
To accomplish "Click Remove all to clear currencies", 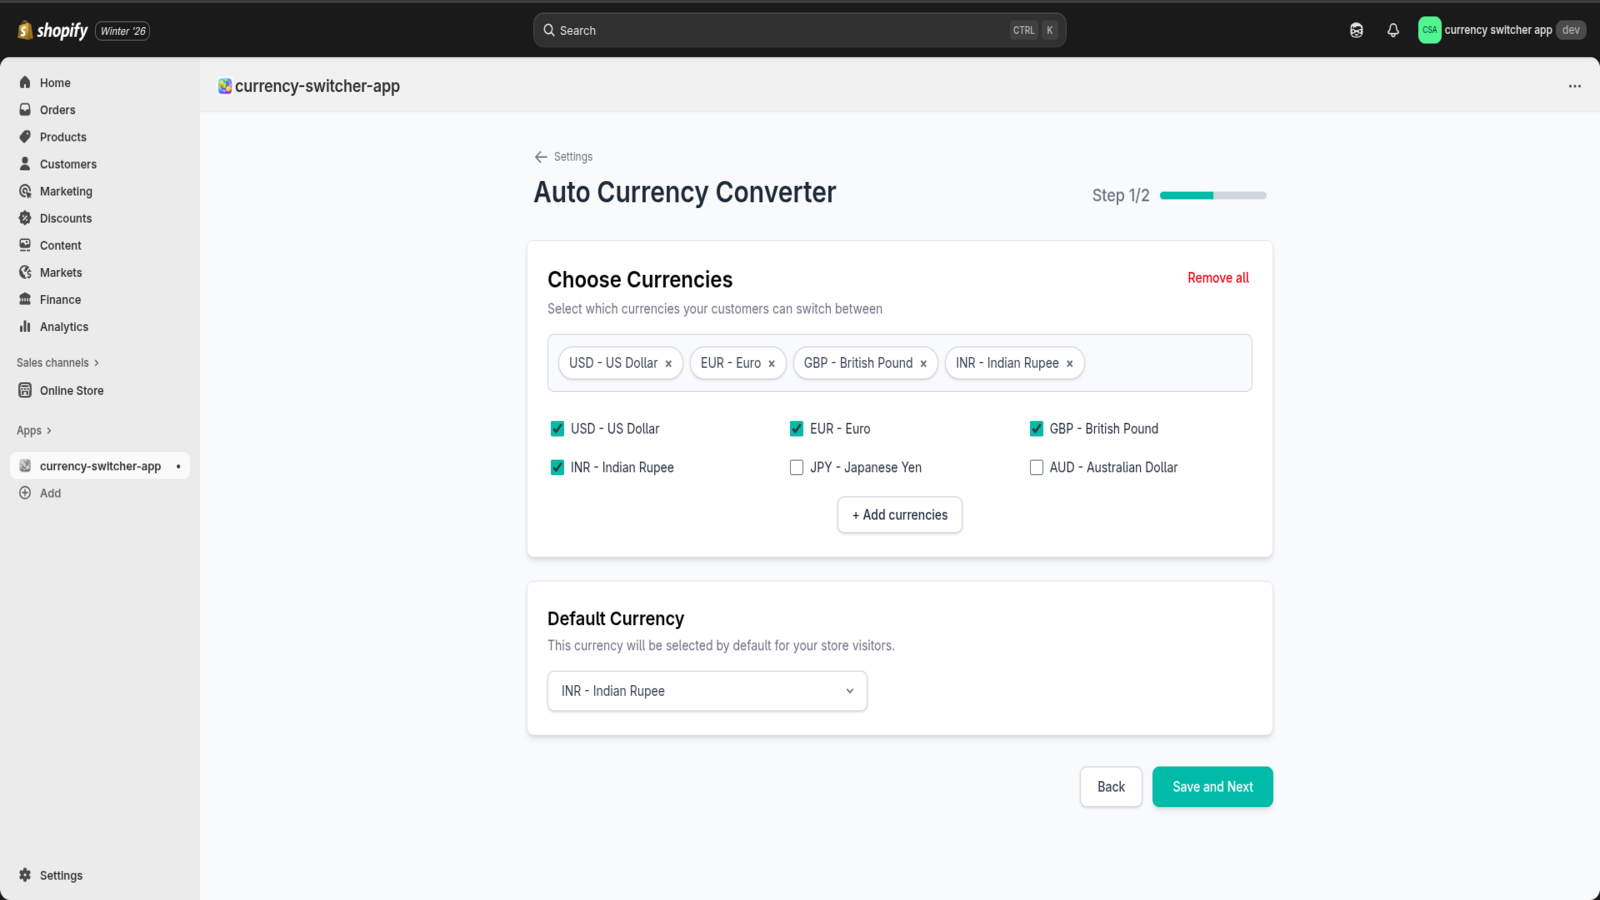I will tap(1217, 277).
